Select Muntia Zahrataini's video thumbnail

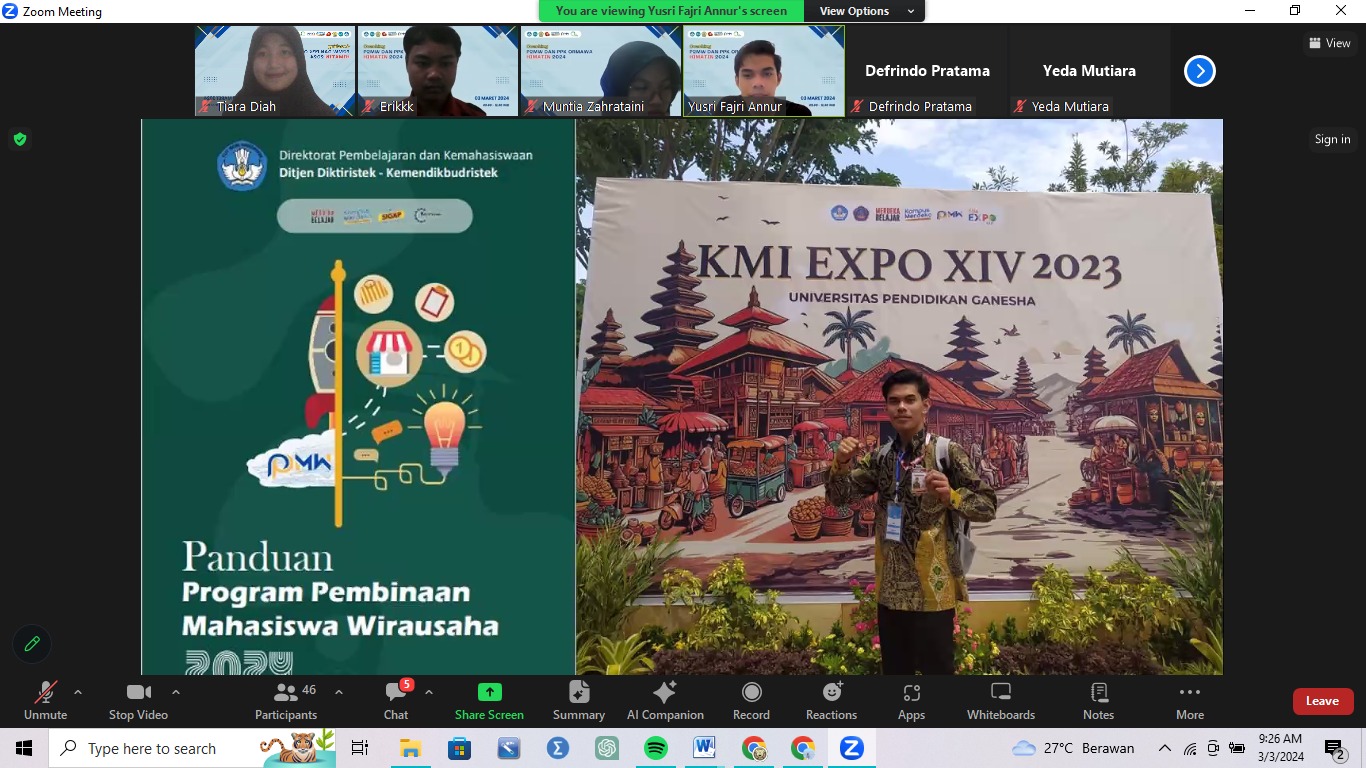[601, 71]
